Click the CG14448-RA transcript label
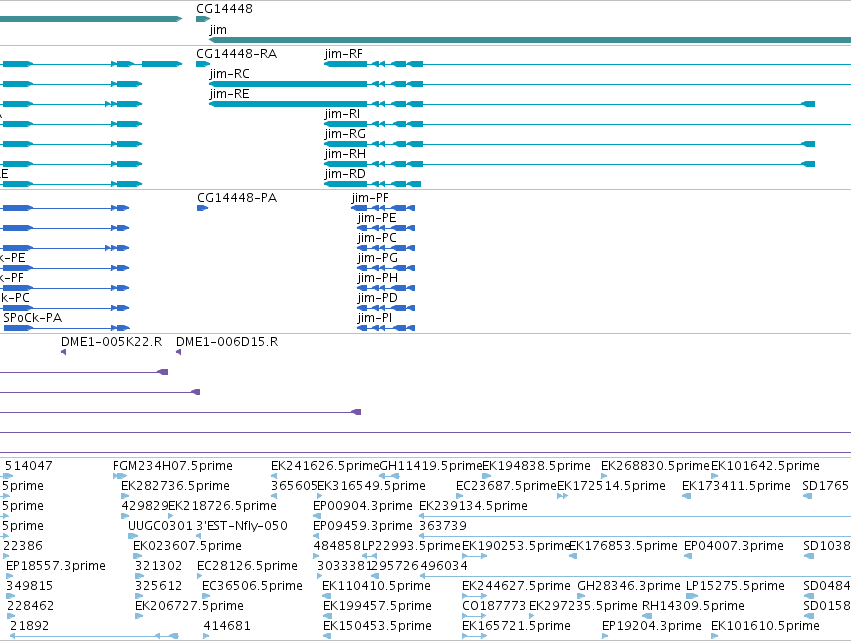The image size is (851, 641). [237, 54]
